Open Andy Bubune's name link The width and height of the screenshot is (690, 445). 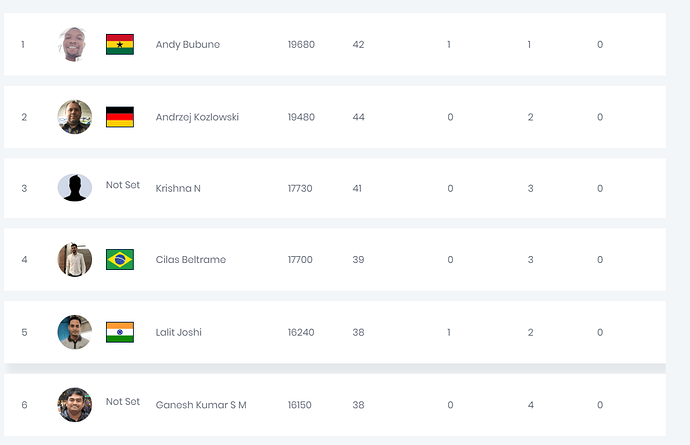coord(188,45)
